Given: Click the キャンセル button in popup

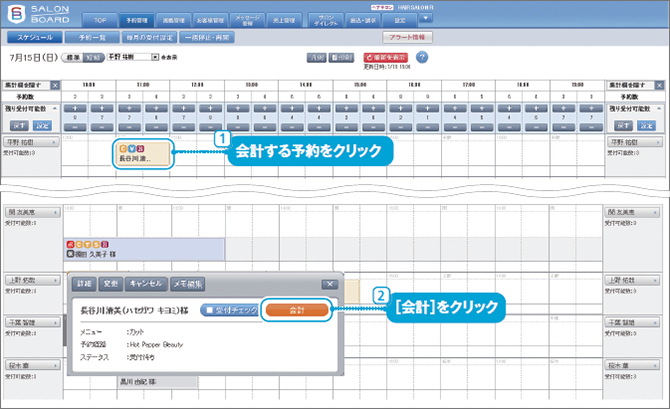Looking at the screenshot, I should [x=147, y=284].
